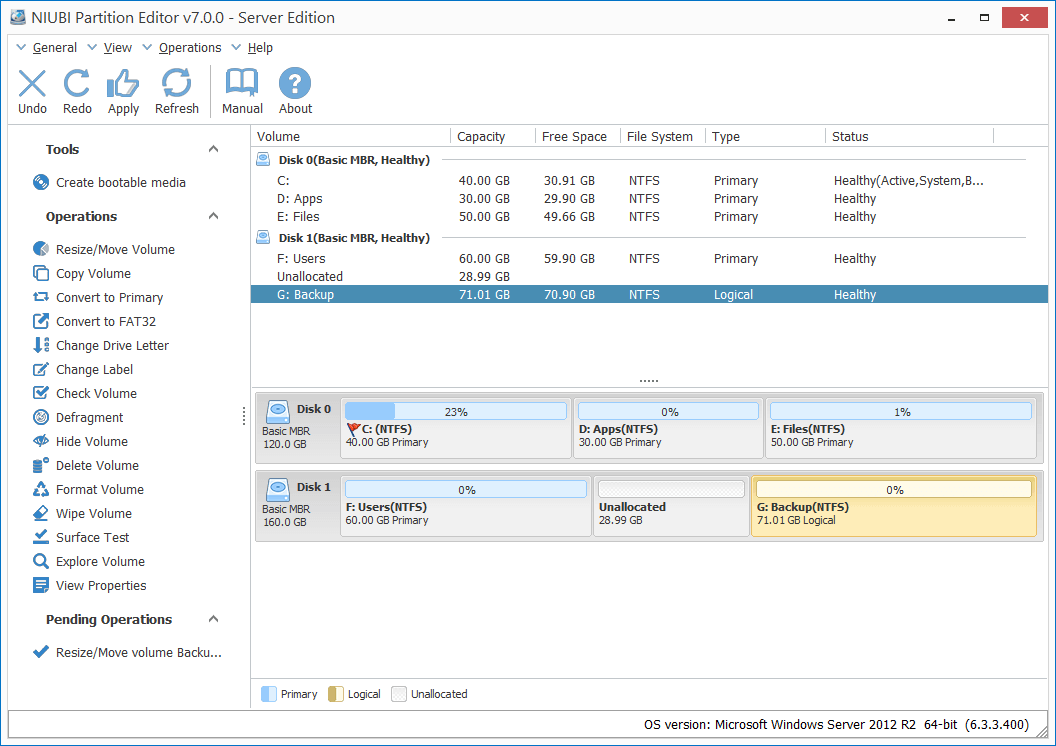Run Check Volume operation
This screenshot has width=1056, height=746.
[85, 393]
